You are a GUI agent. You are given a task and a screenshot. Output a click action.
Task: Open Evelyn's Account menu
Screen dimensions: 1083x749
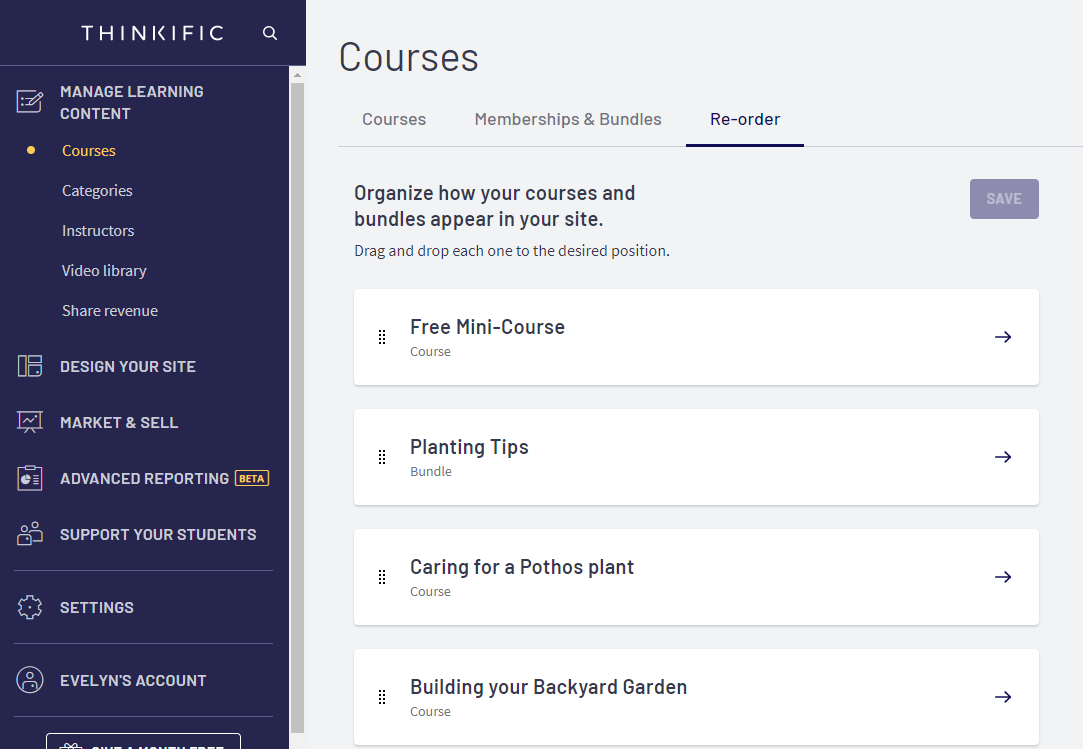tap(133, 681)
